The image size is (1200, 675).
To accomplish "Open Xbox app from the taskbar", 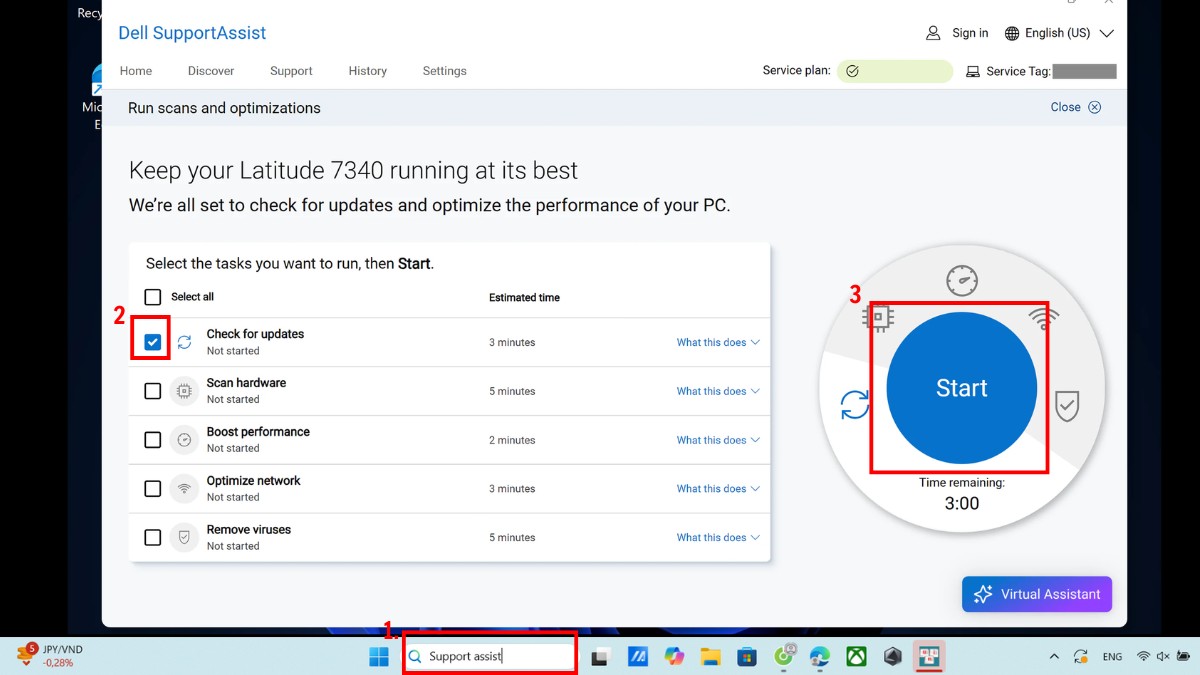I will tap(856, 657).
